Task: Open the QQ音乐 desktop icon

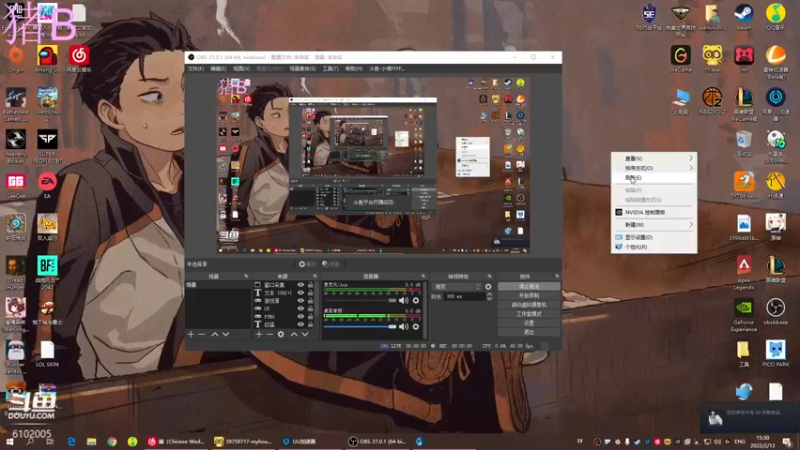Action: point(776,17)
